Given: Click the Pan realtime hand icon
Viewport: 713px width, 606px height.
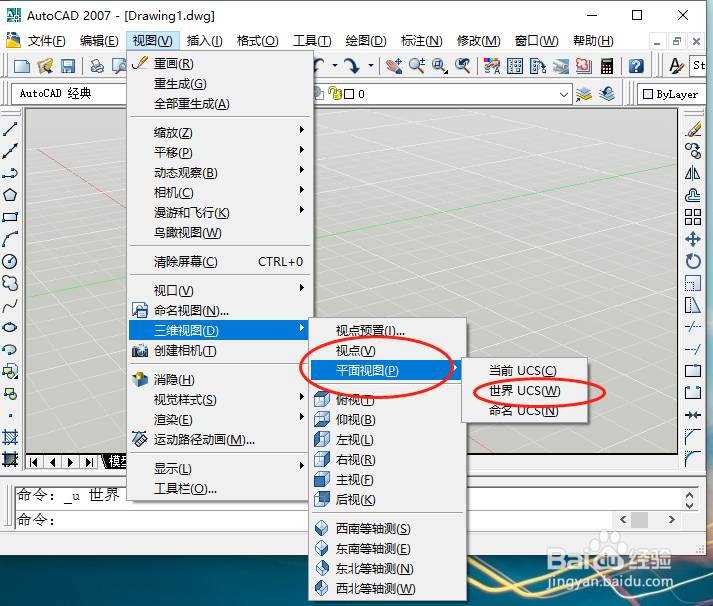Looking at the screenshot, I should click(x=394, y=66).
